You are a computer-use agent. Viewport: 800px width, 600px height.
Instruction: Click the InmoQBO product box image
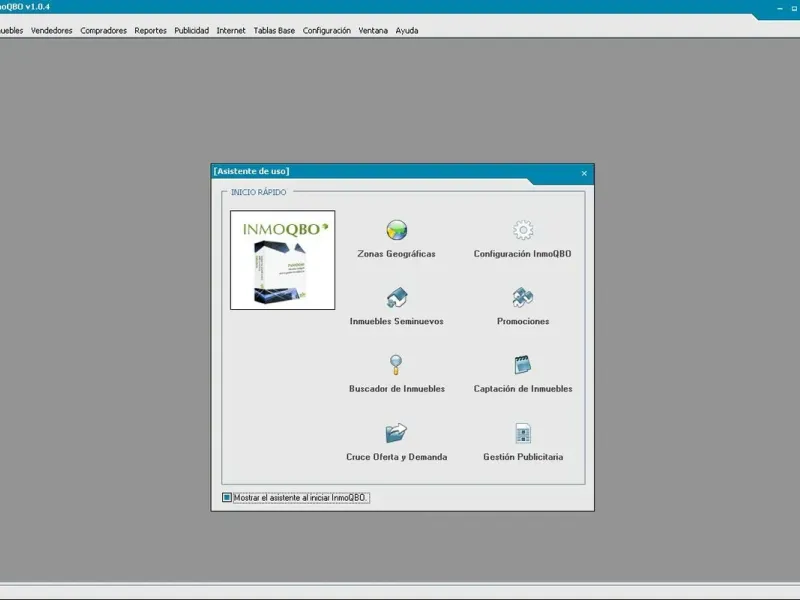(x=283, y=260)
